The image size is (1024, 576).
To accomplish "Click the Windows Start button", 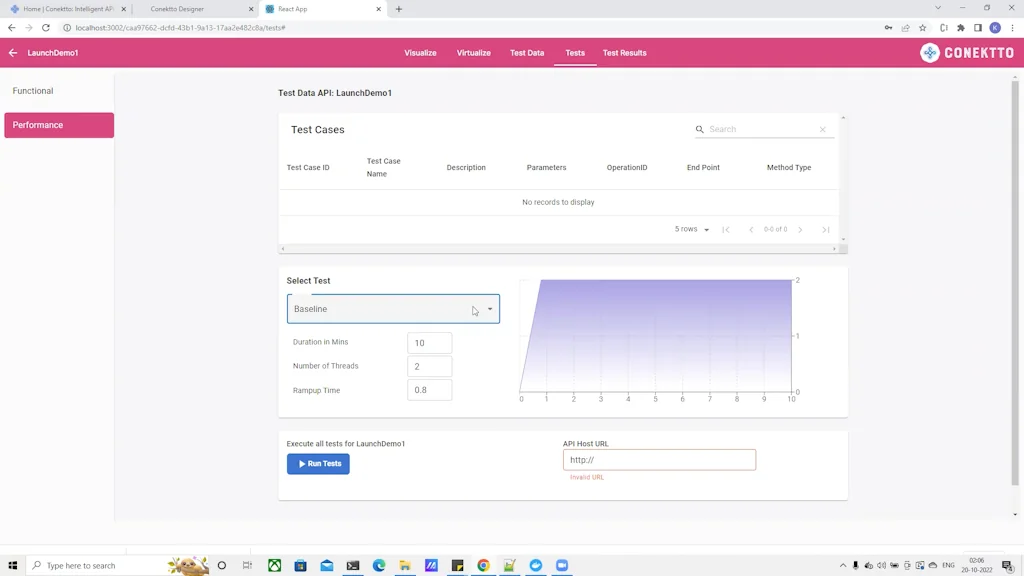I will (x=12, y=565).
